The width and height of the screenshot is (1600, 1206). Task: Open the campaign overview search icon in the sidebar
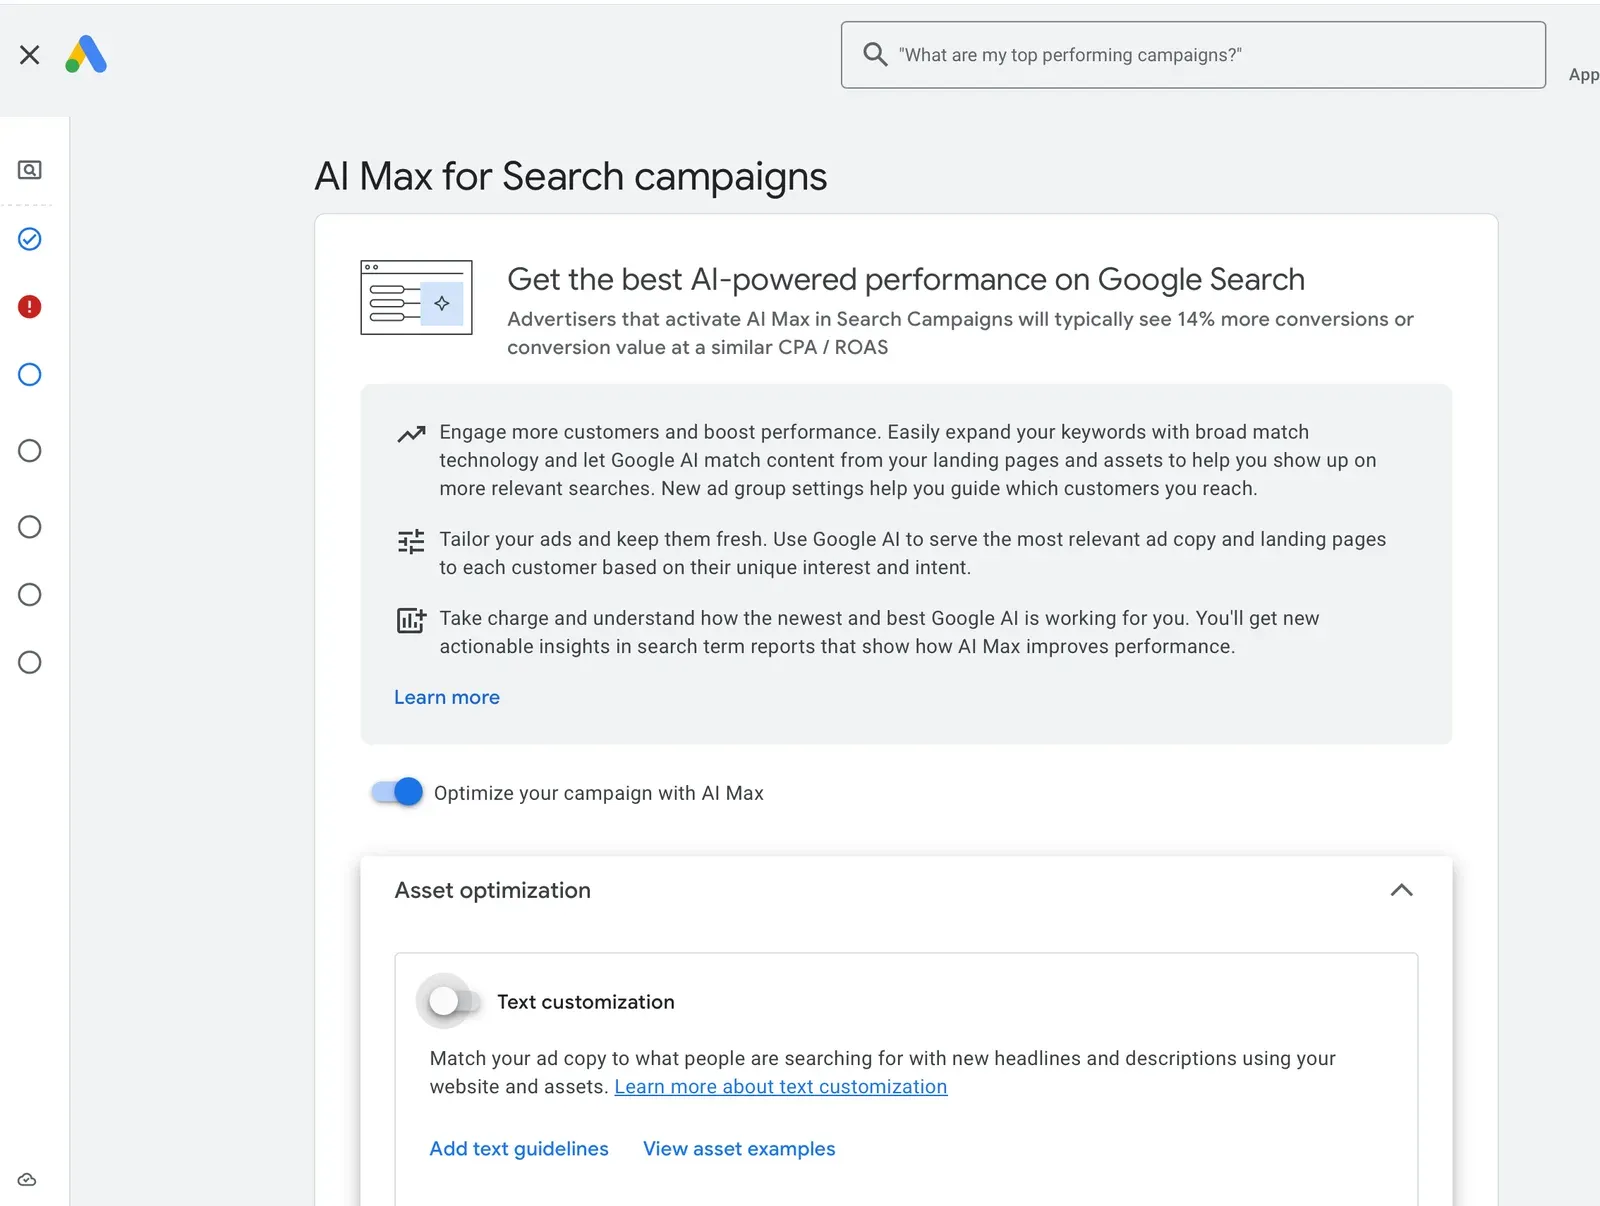[30, 170]
